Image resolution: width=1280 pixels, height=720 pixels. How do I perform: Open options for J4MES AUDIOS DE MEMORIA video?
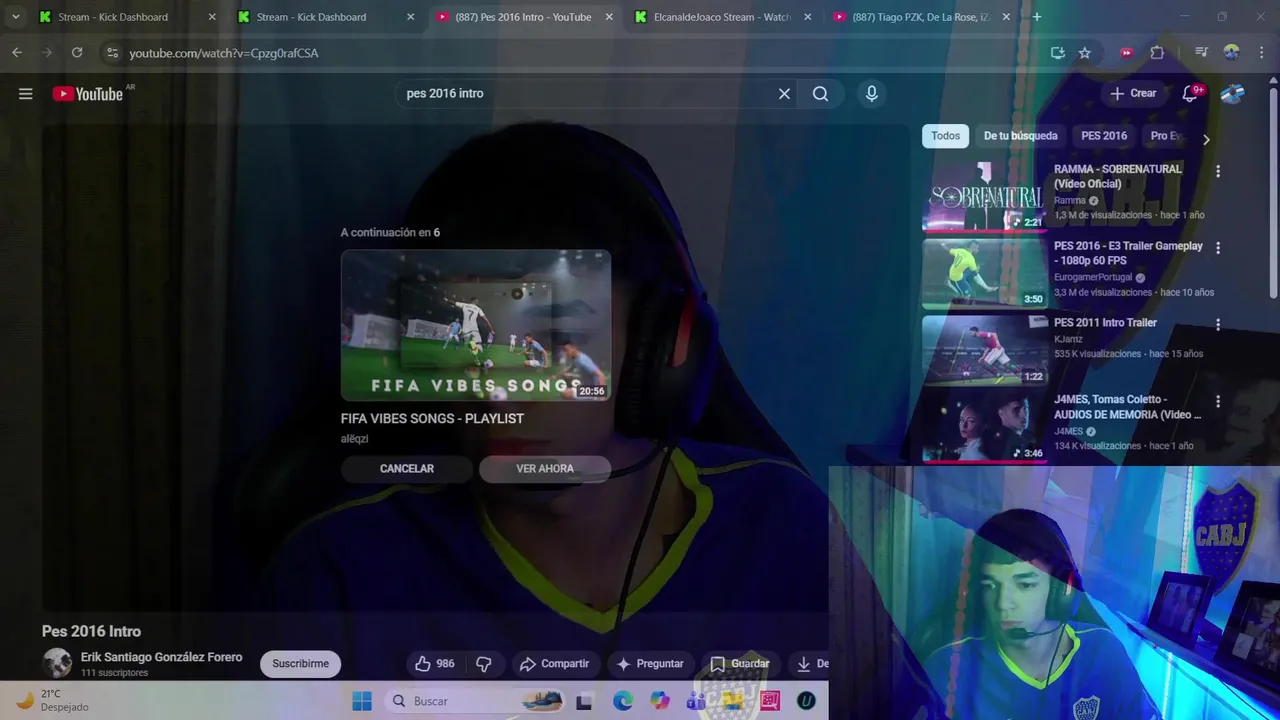coord(1218,401)
